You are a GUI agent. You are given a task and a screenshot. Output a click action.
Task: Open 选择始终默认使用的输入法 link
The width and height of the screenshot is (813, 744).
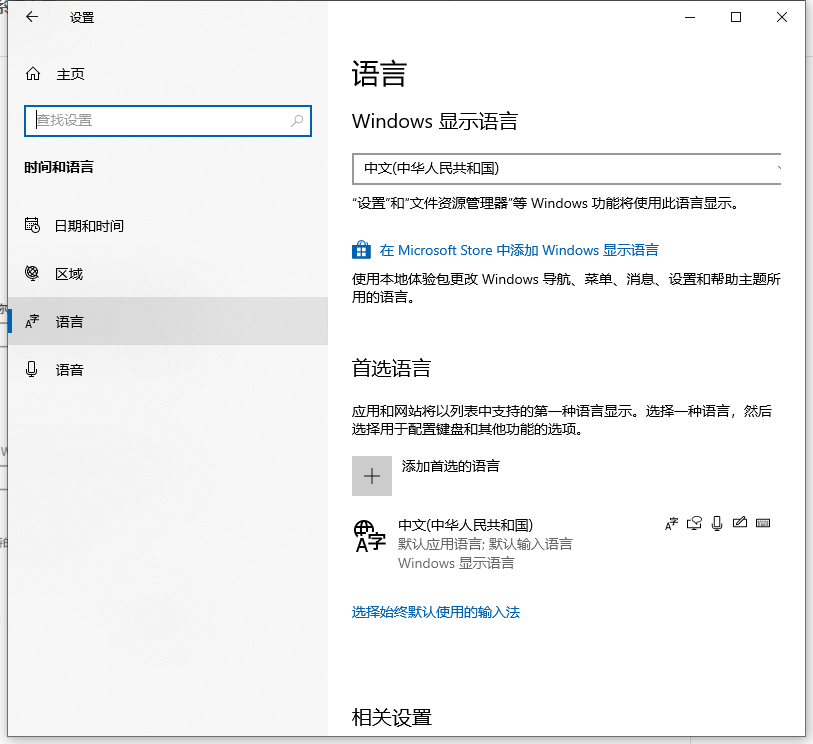click(436, 612)
